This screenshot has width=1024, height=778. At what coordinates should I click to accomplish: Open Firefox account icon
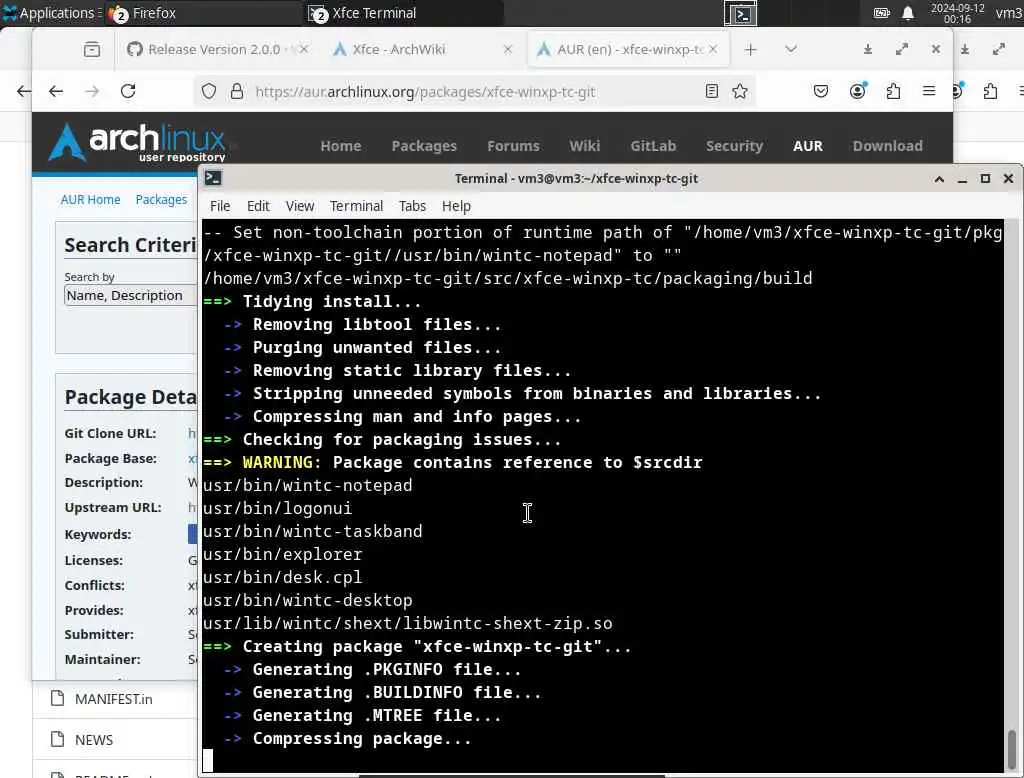pos(857,91)
